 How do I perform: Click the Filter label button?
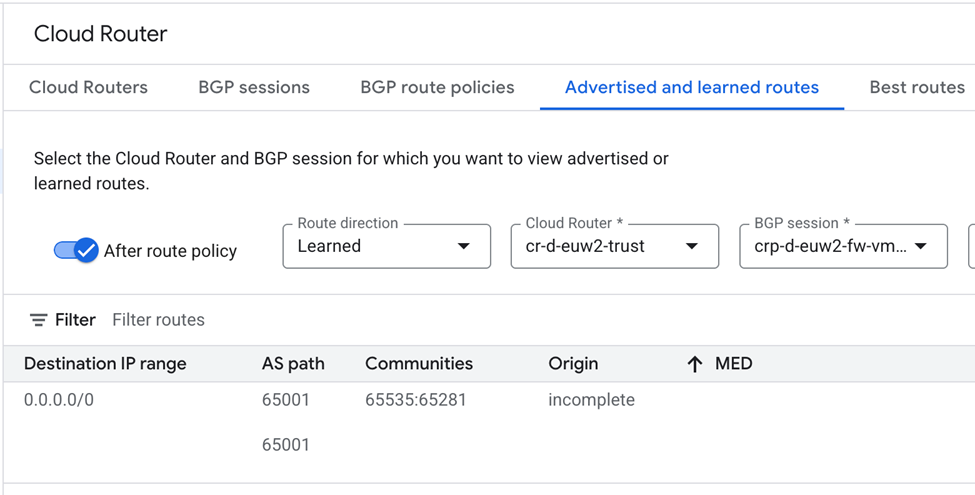coord(75,320)
